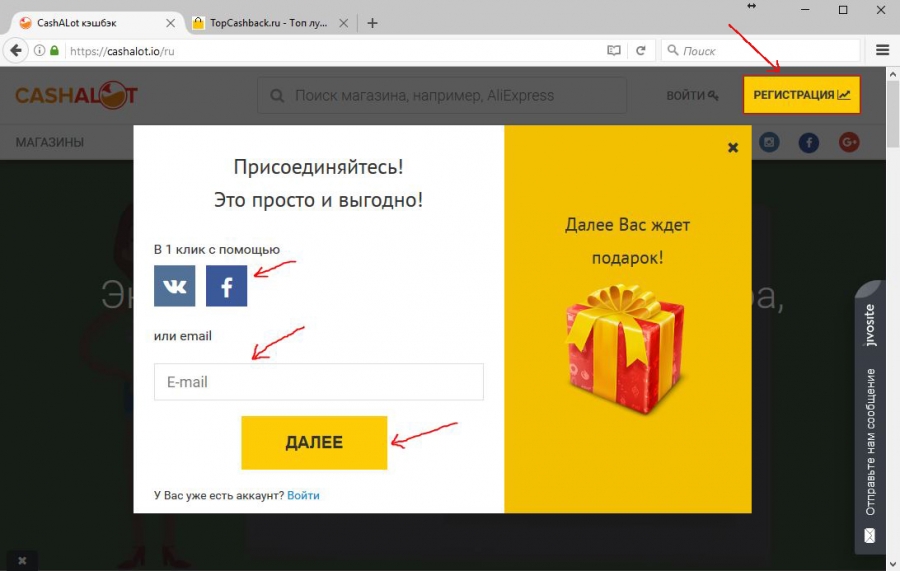Sign up with the Facebook icon
This screenshot has height=571, width=900.
coord(227,286)
